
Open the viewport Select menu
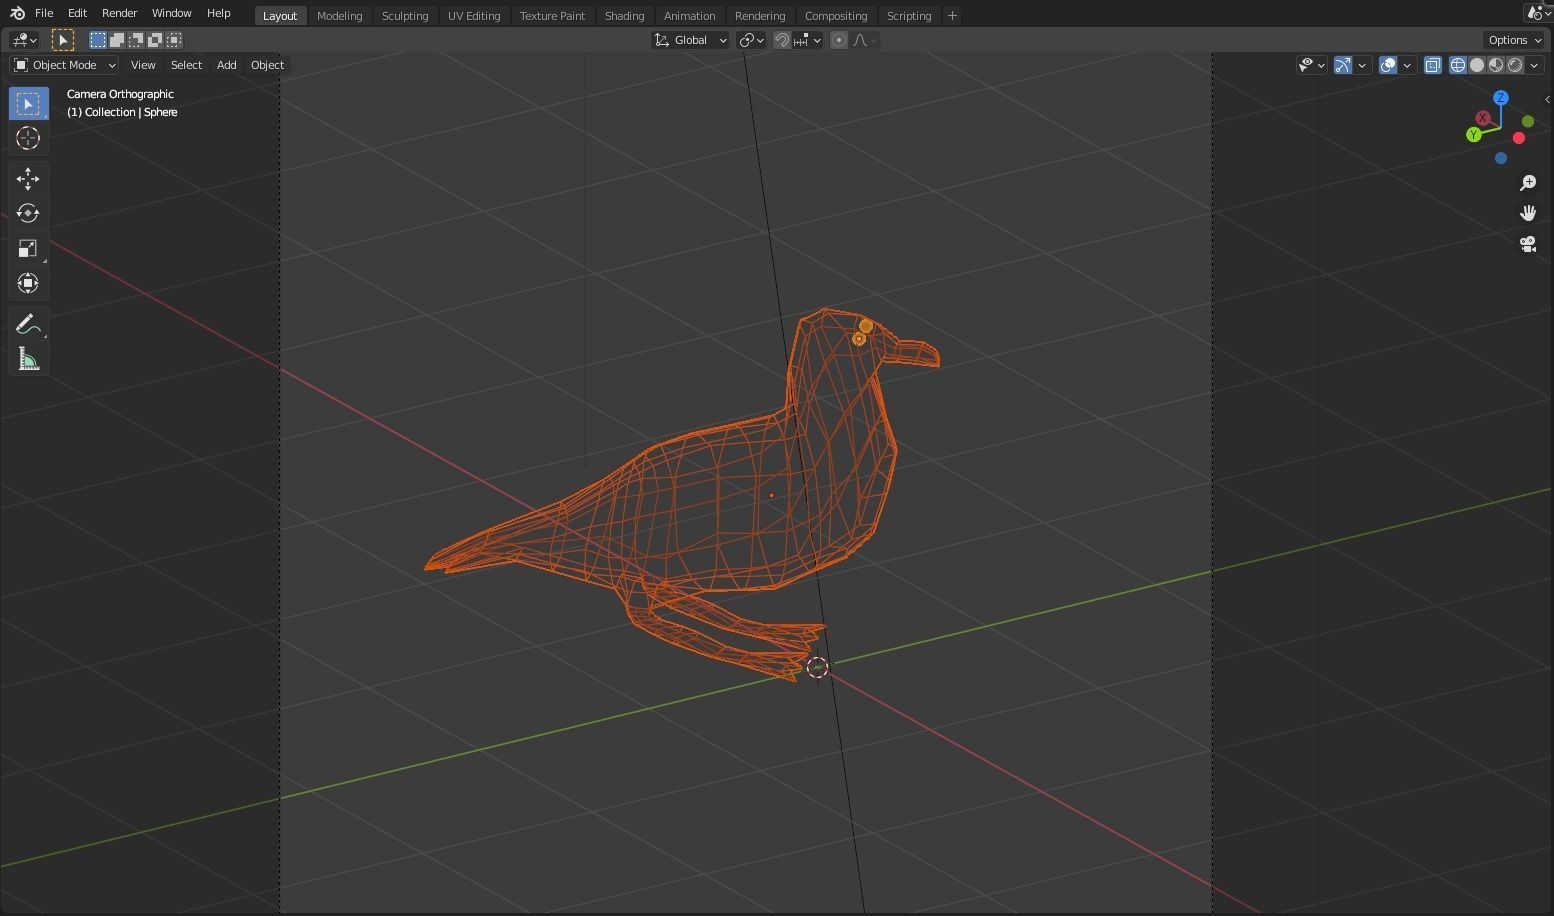(186, 65)
